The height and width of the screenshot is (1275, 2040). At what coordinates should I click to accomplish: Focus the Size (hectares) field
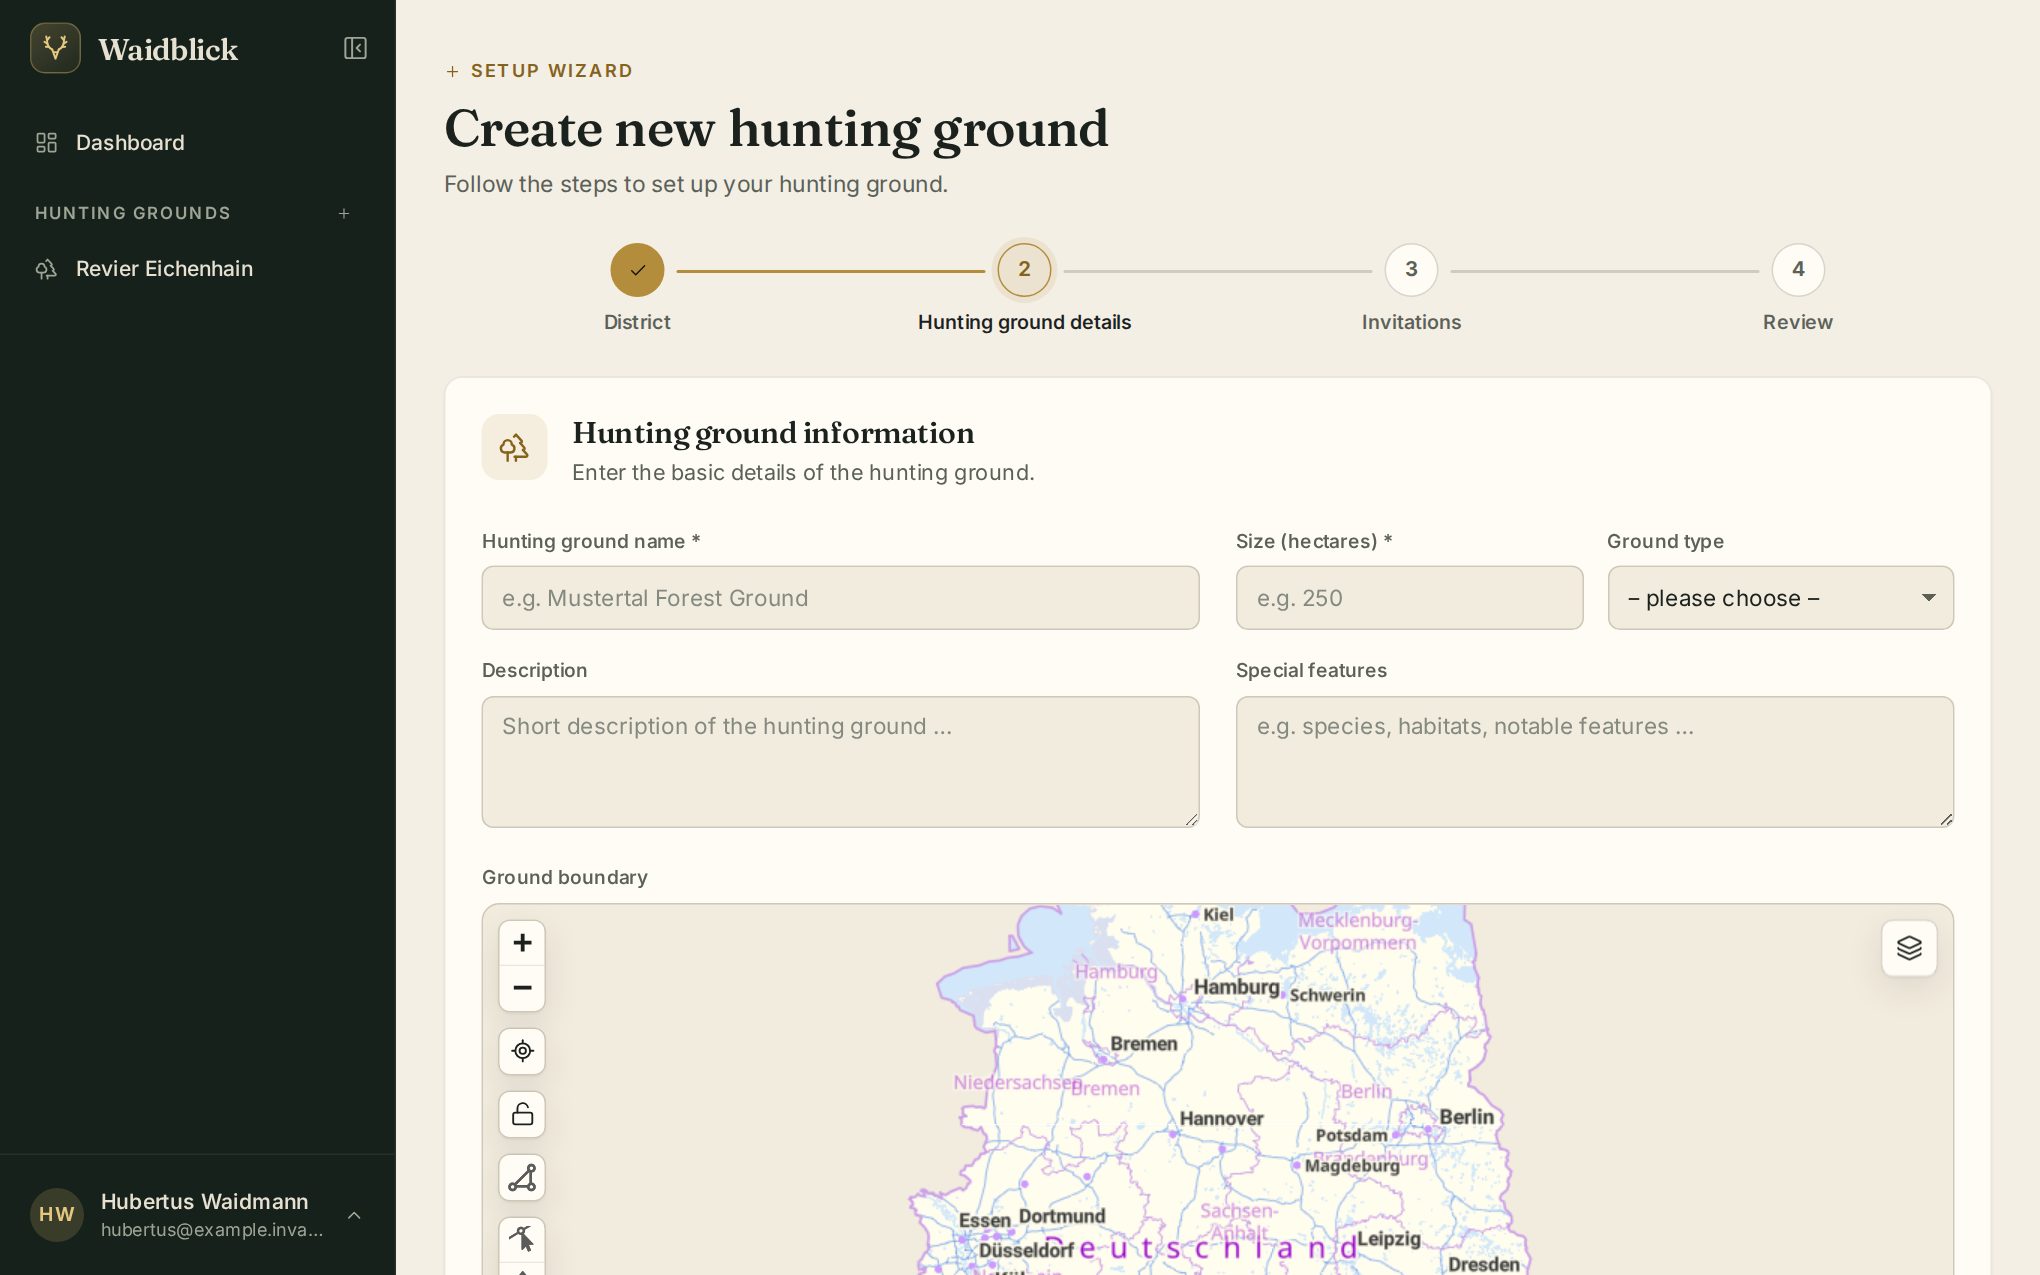click(x=1409, y=598)
